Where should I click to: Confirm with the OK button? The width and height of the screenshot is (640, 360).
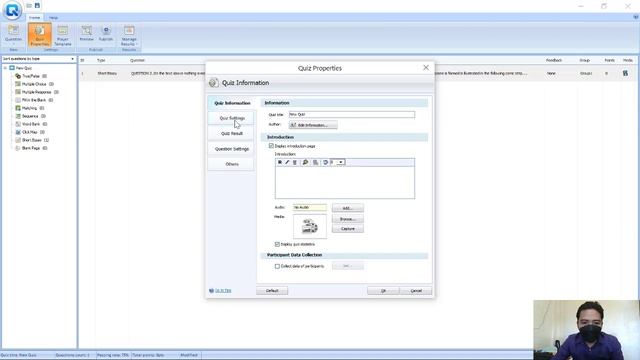383,291
